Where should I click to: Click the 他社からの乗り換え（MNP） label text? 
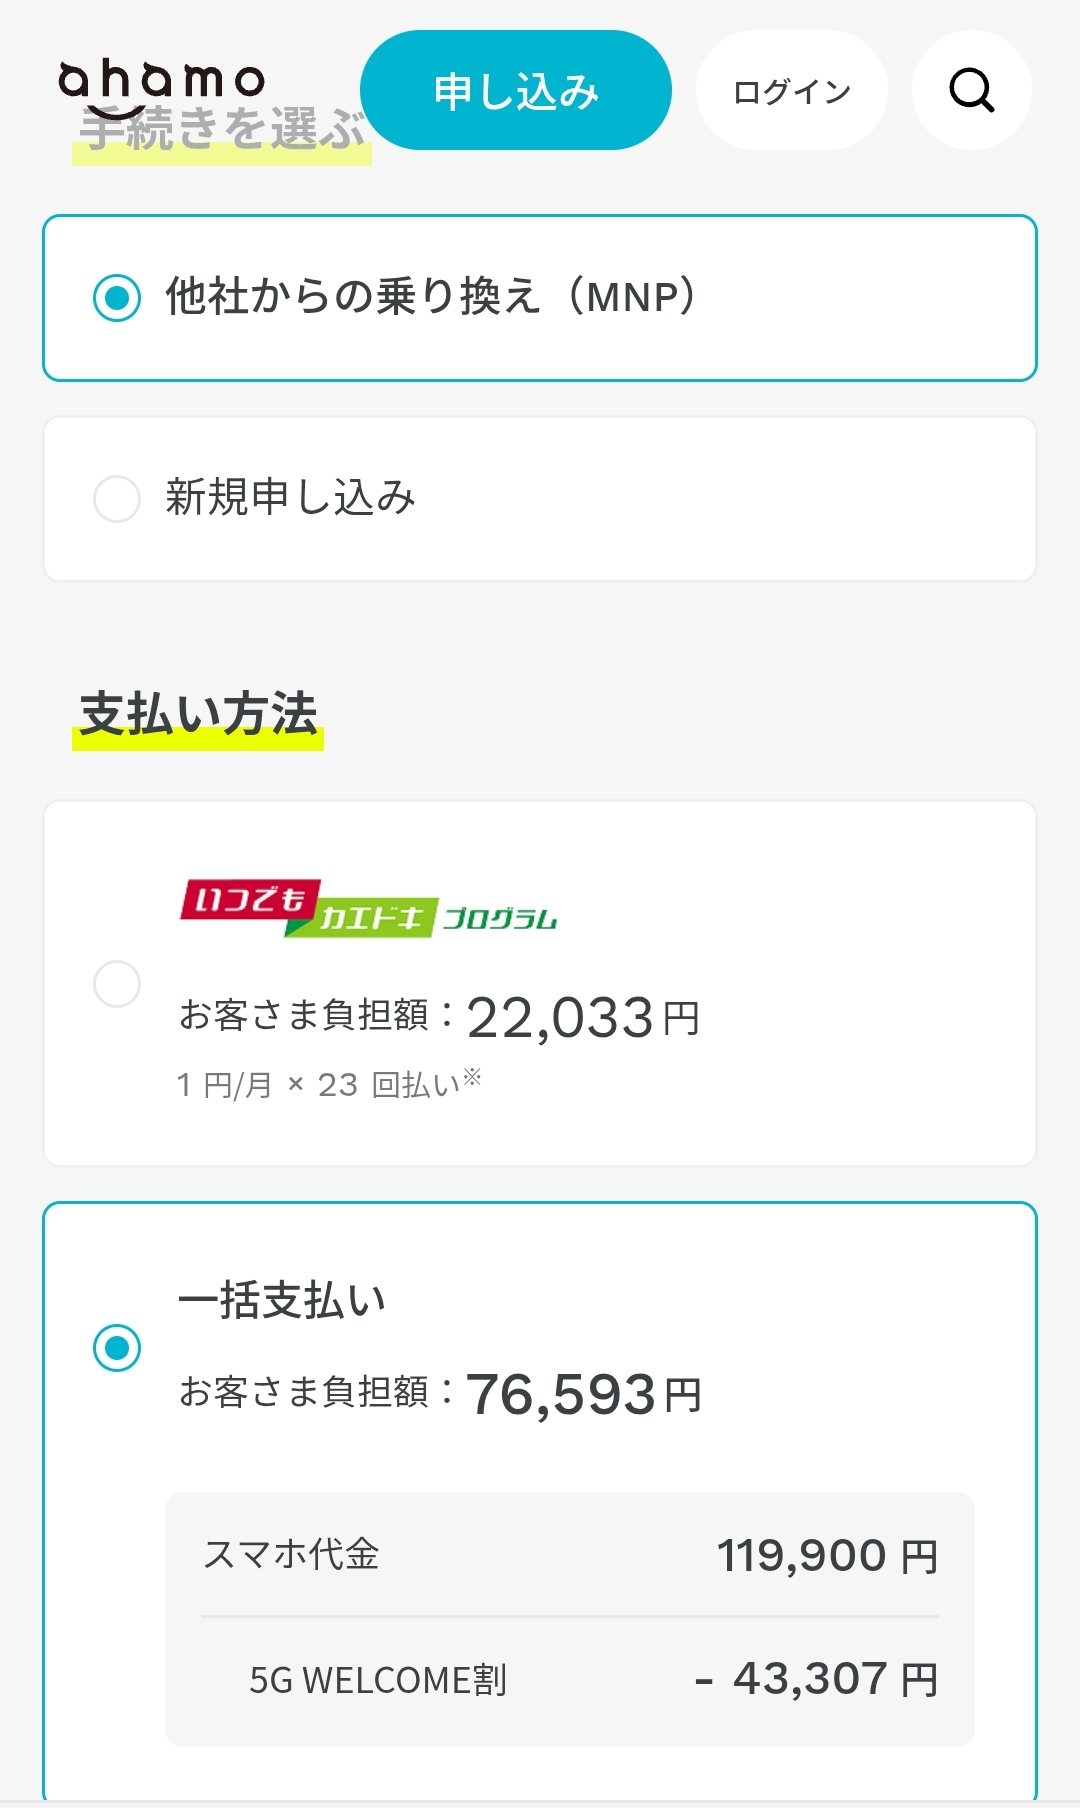[x=430, y=298]
